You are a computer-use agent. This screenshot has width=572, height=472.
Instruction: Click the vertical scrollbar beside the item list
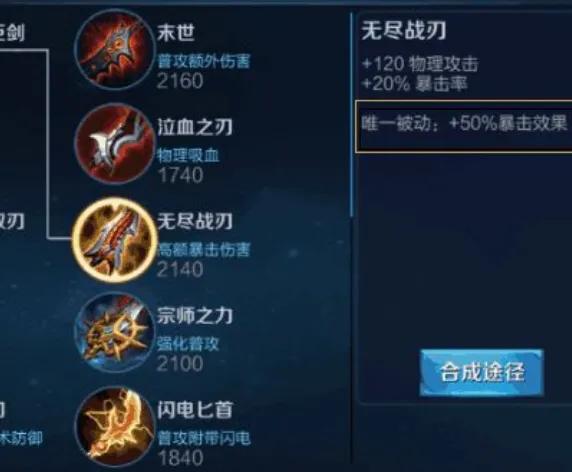click(x=352, y=115)
